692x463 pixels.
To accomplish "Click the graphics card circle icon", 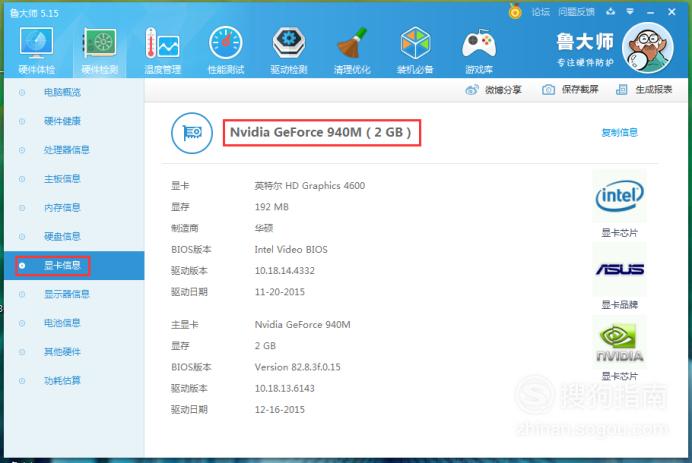I will click(x=192, y=133).
